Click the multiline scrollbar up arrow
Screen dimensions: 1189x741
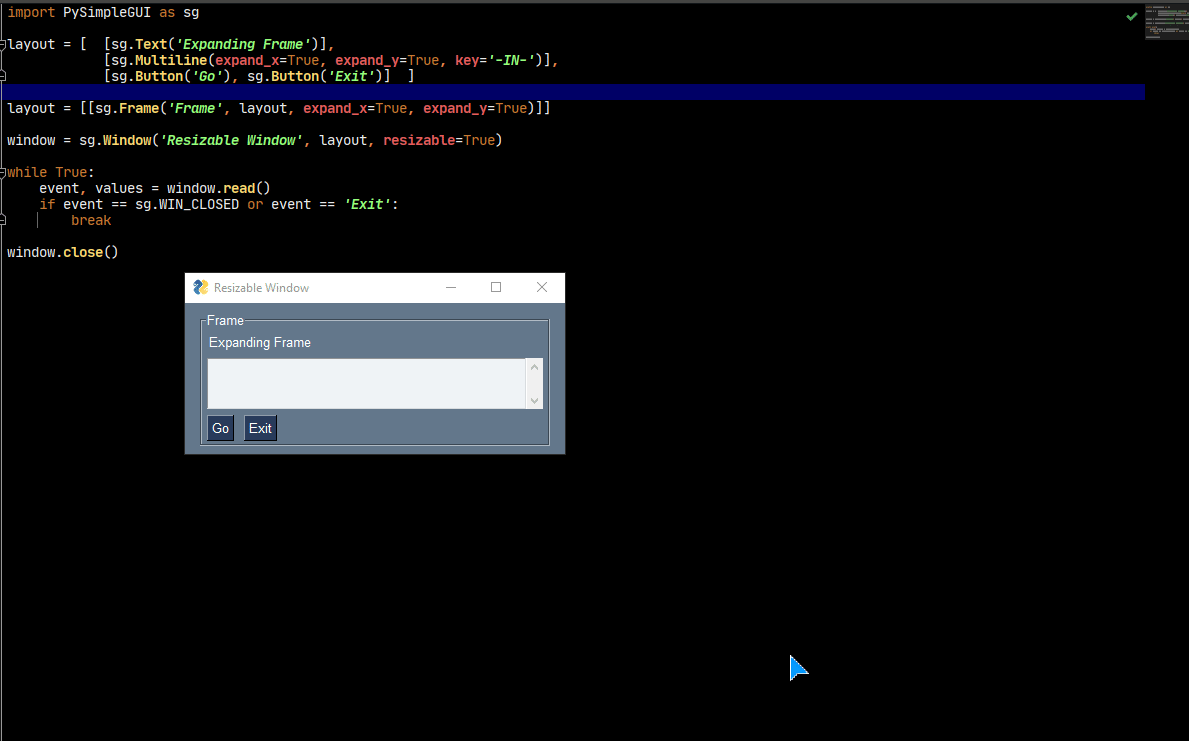(535, 368)
